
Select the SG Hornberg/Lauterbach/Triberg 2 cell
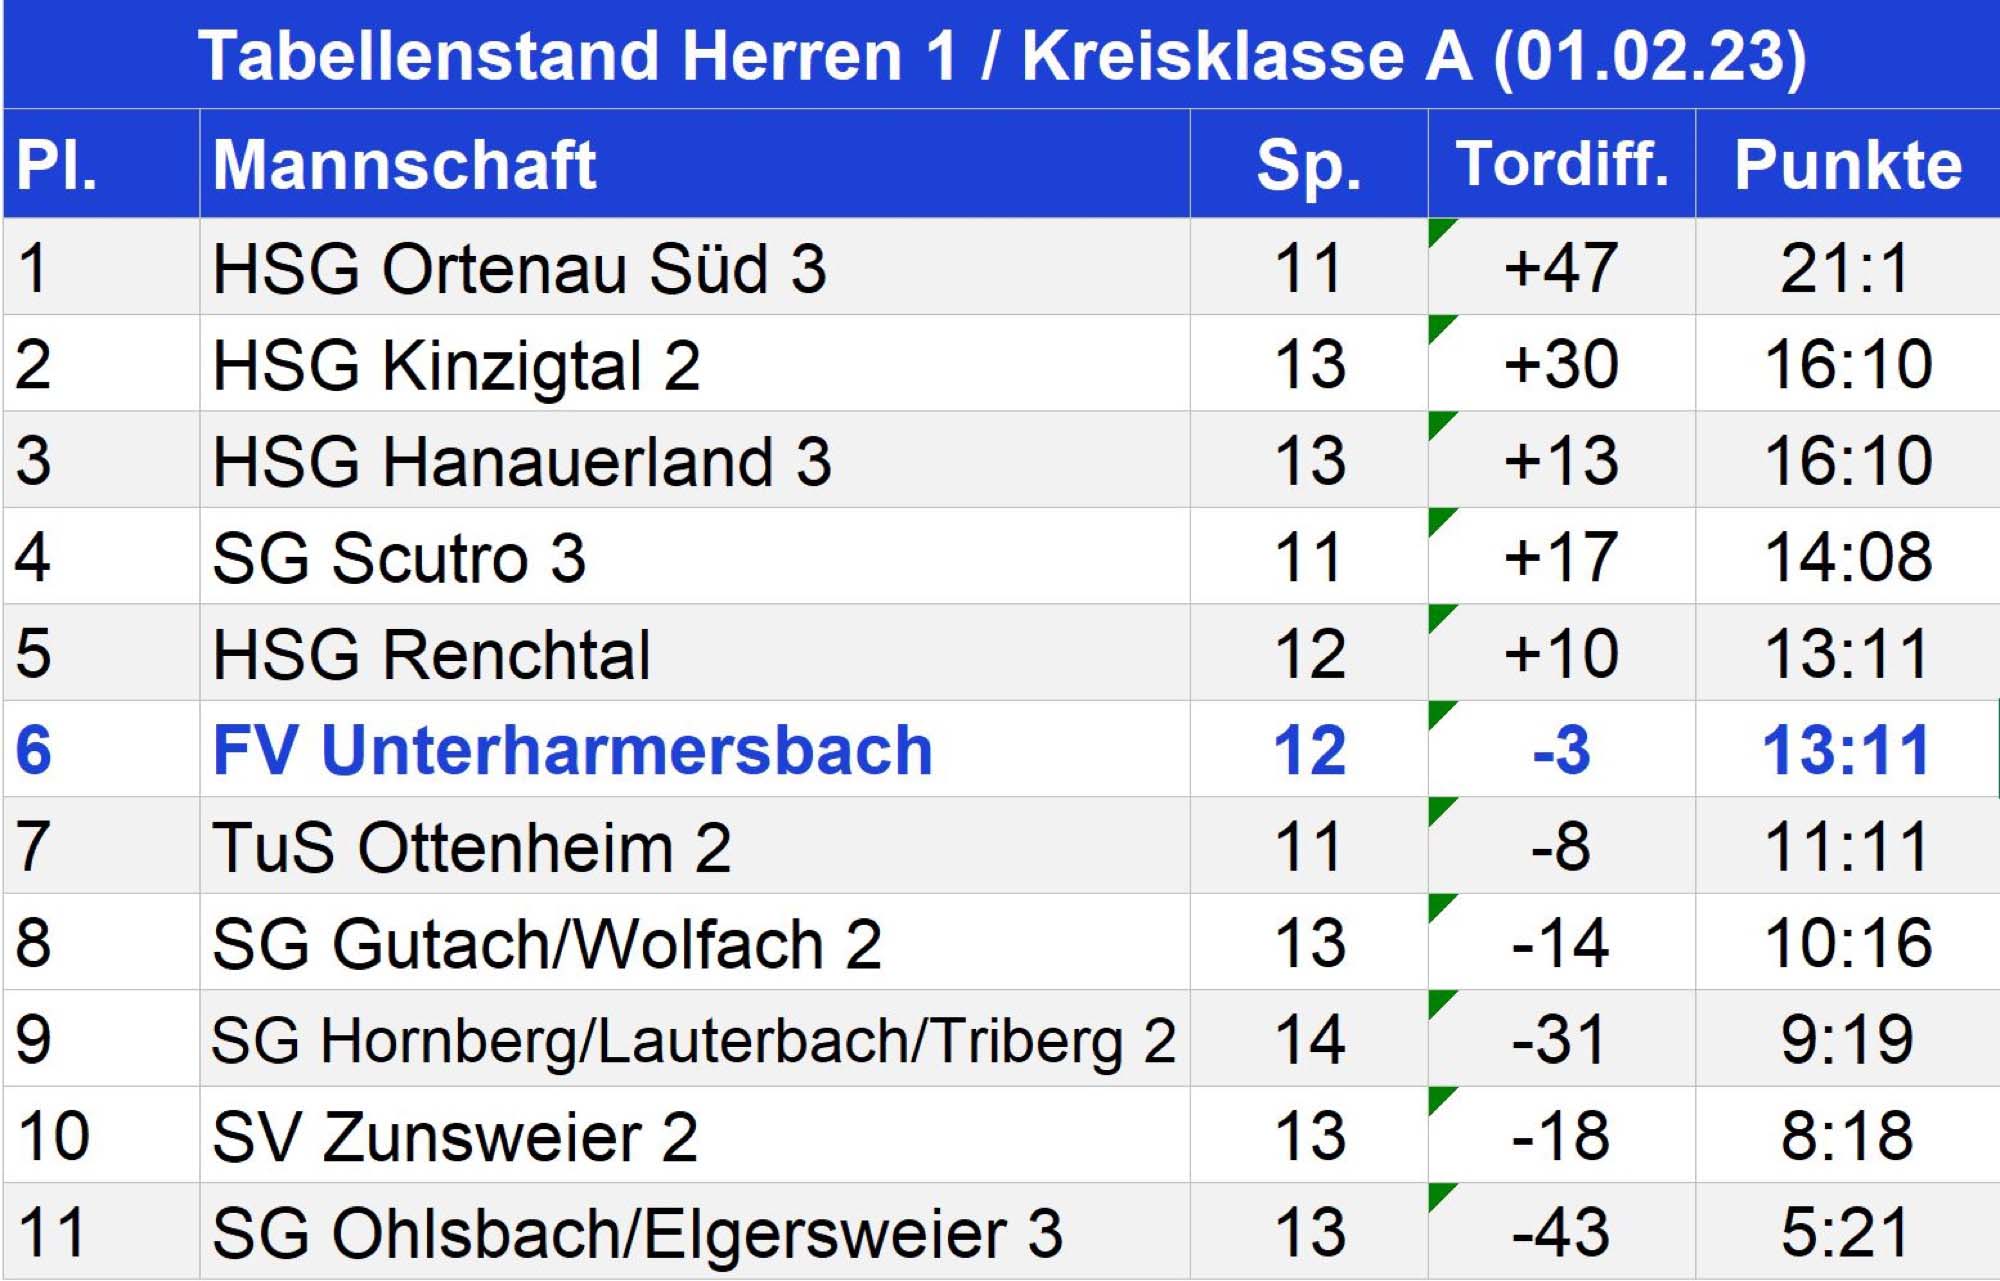pos(693,1040)
